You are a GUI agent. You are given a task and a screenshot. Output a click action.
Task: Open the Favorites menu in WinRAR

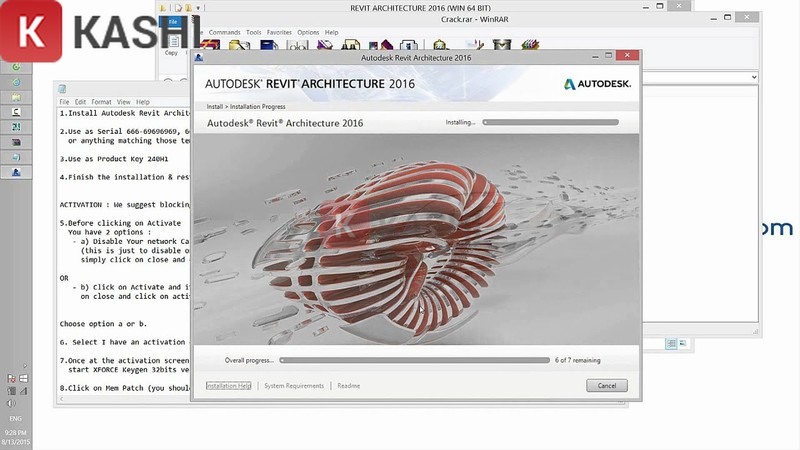281,32
